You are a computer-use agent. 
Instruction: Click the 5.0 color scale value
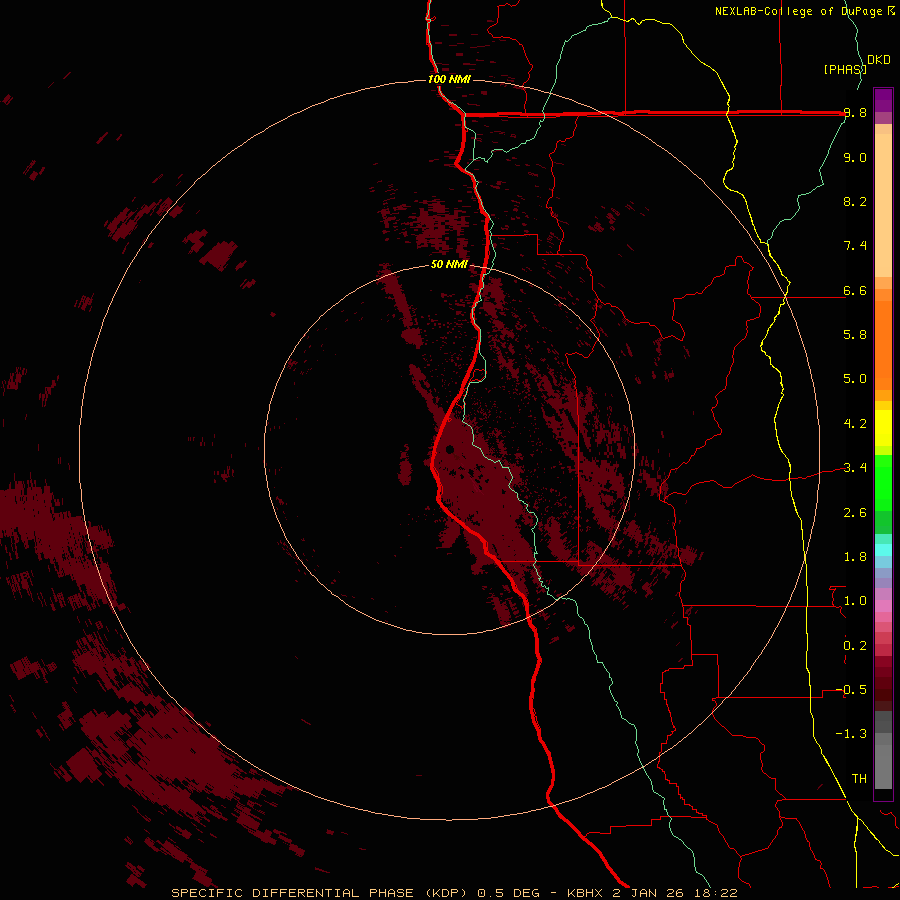click(855, 379)
